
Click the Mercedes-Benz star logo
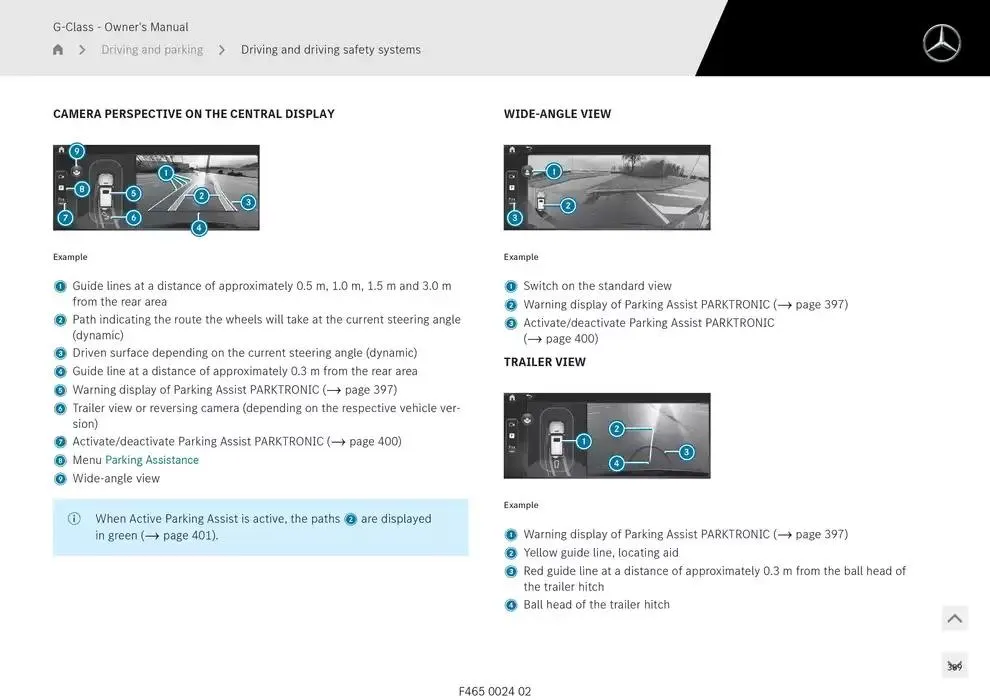(x=941, y=43)
